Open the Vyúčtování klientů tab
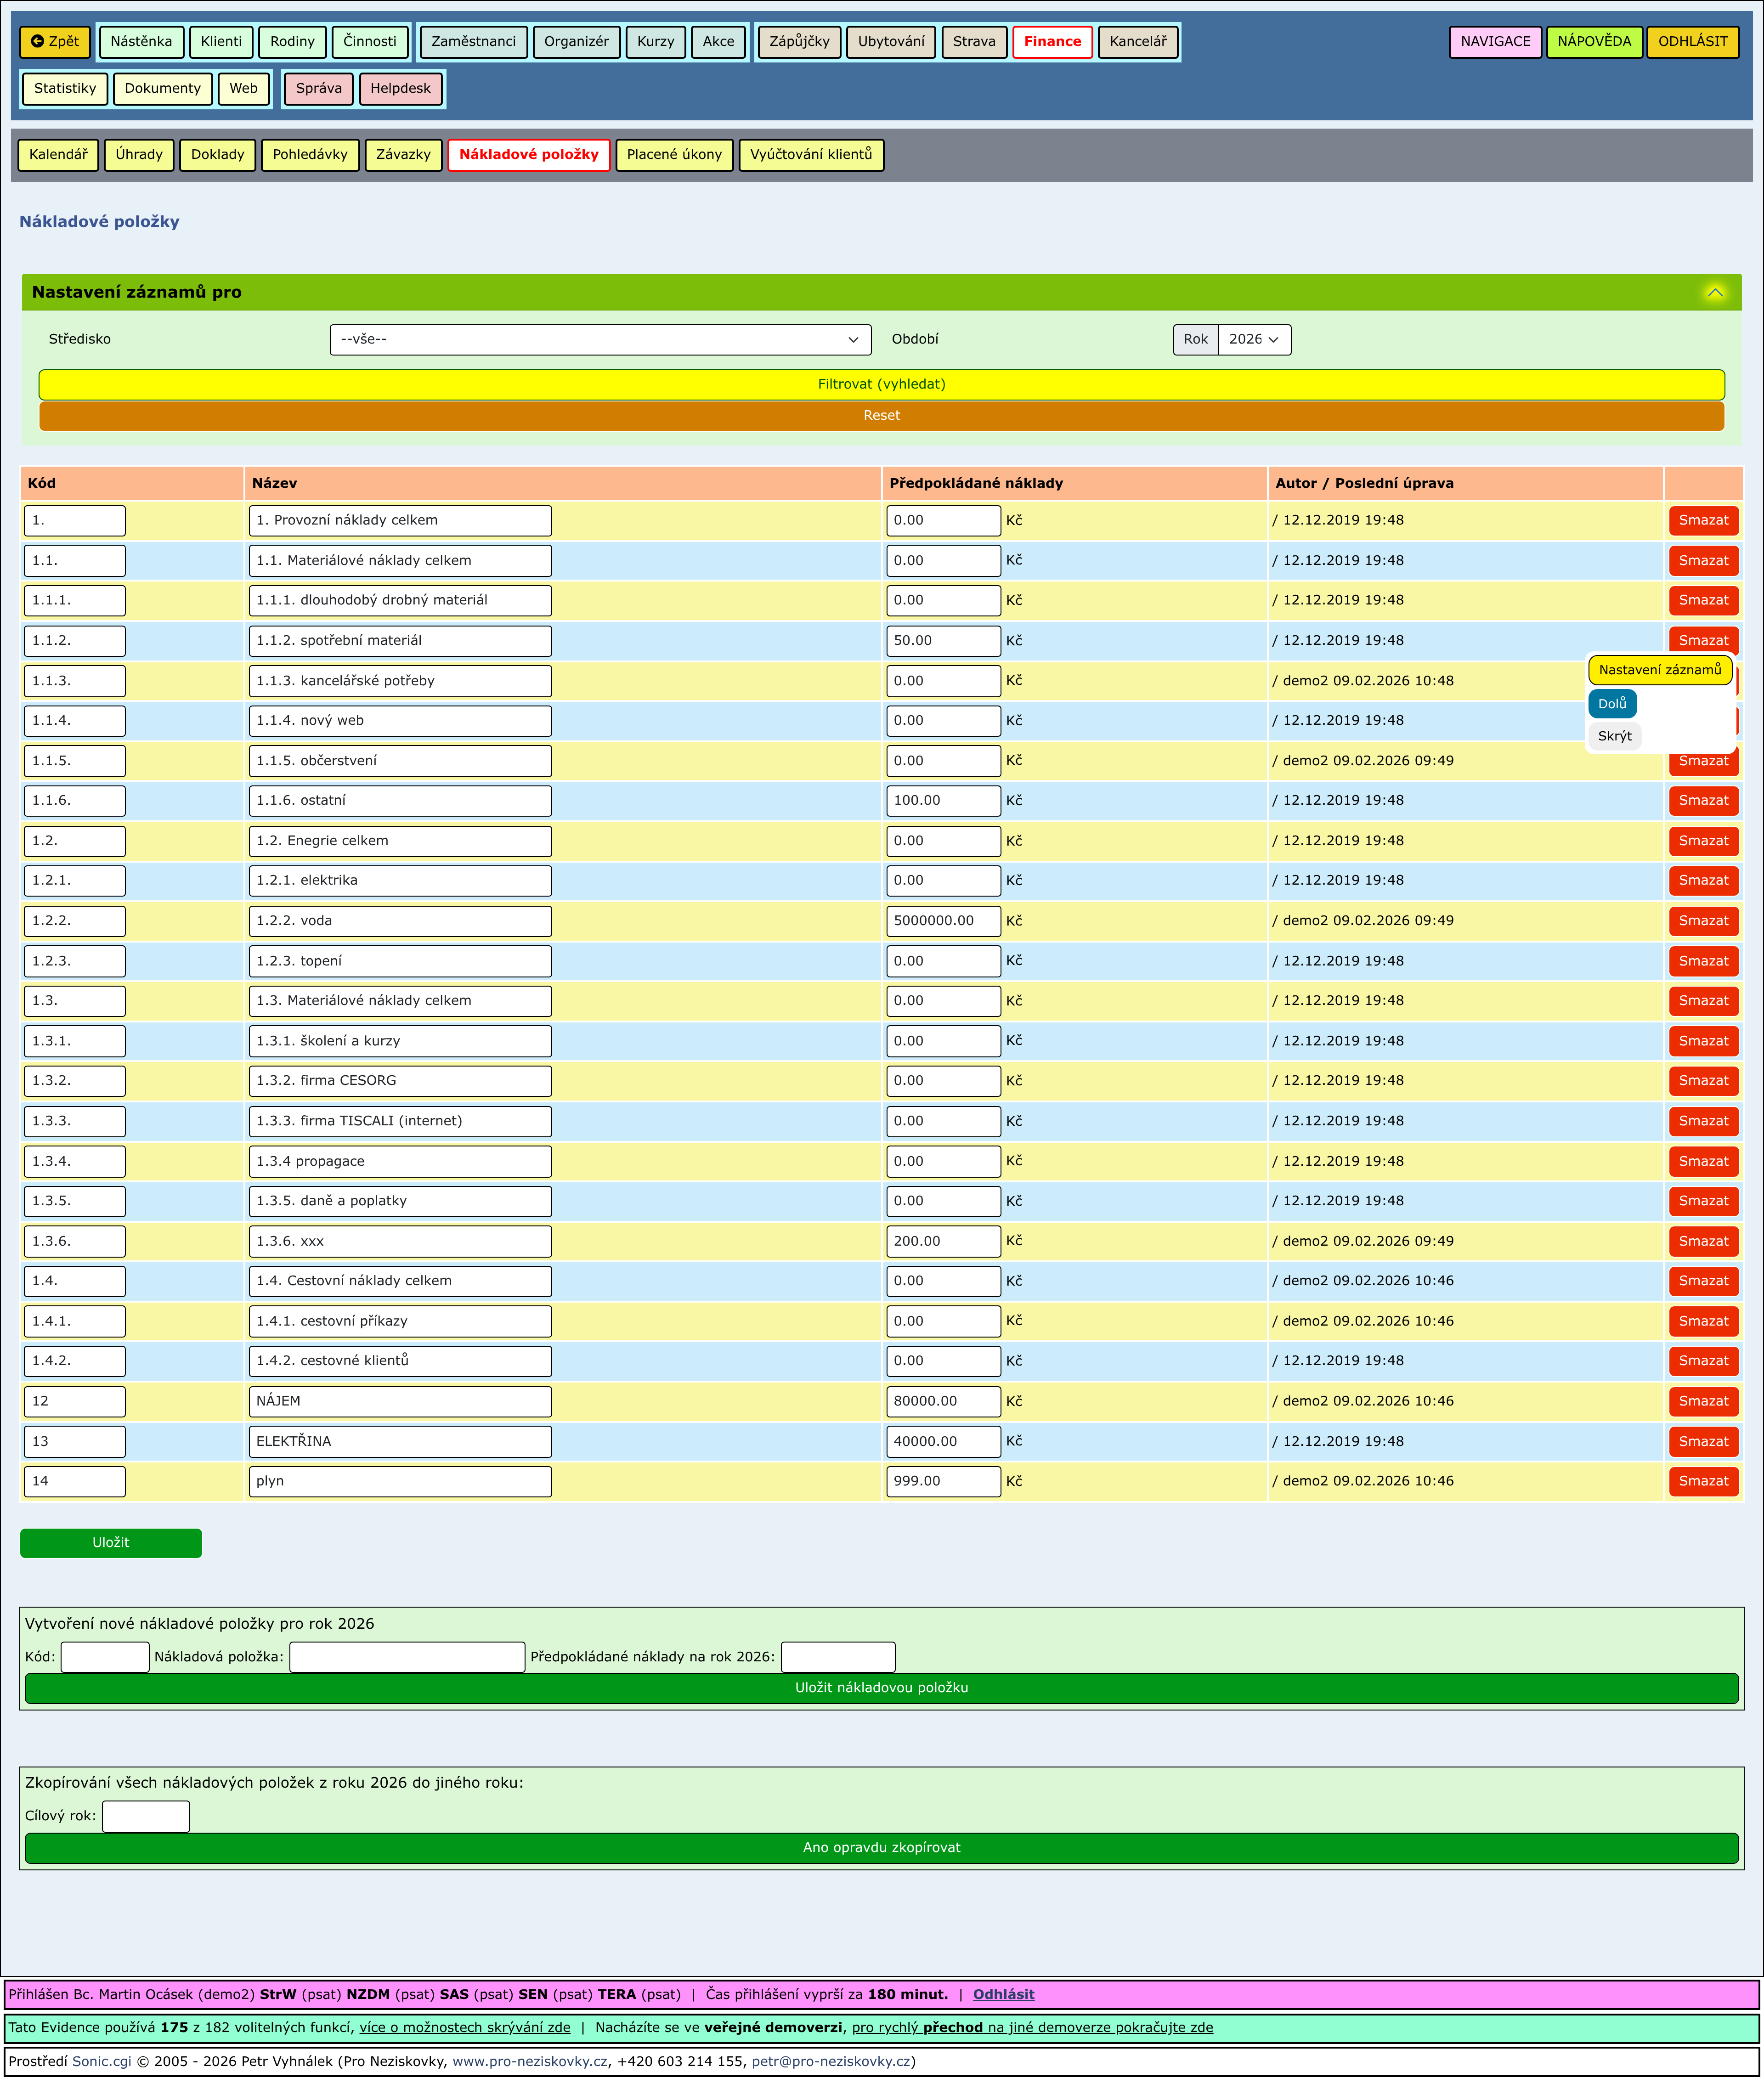Image resolution: width=1764 pixels, height=2100 pixels. (810, 154)
